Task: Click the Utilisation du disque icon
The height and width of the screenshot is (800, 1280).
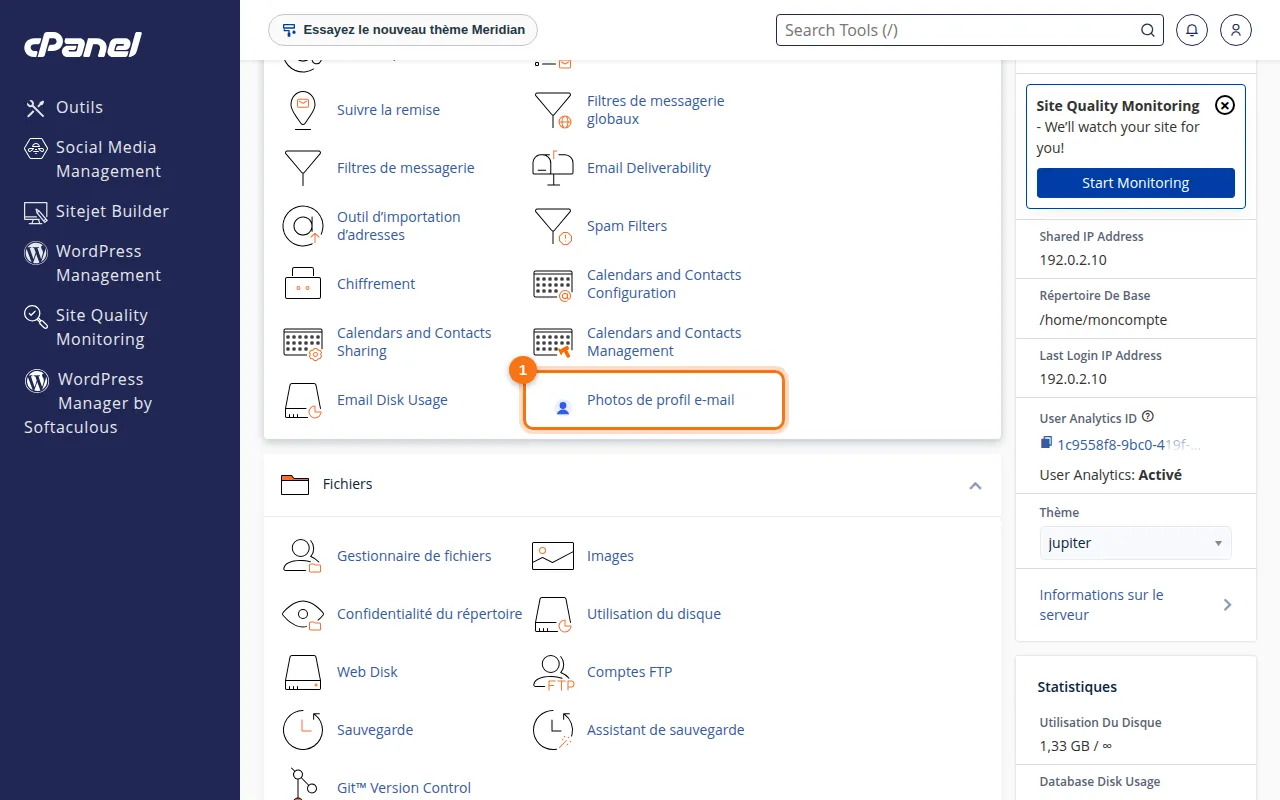Action: (x=553, y=614)
